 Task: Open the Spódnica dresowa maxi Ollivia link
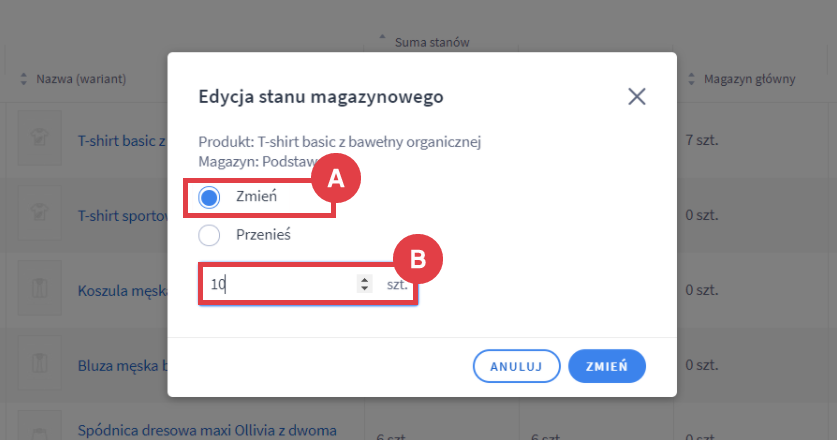[207, 431]
